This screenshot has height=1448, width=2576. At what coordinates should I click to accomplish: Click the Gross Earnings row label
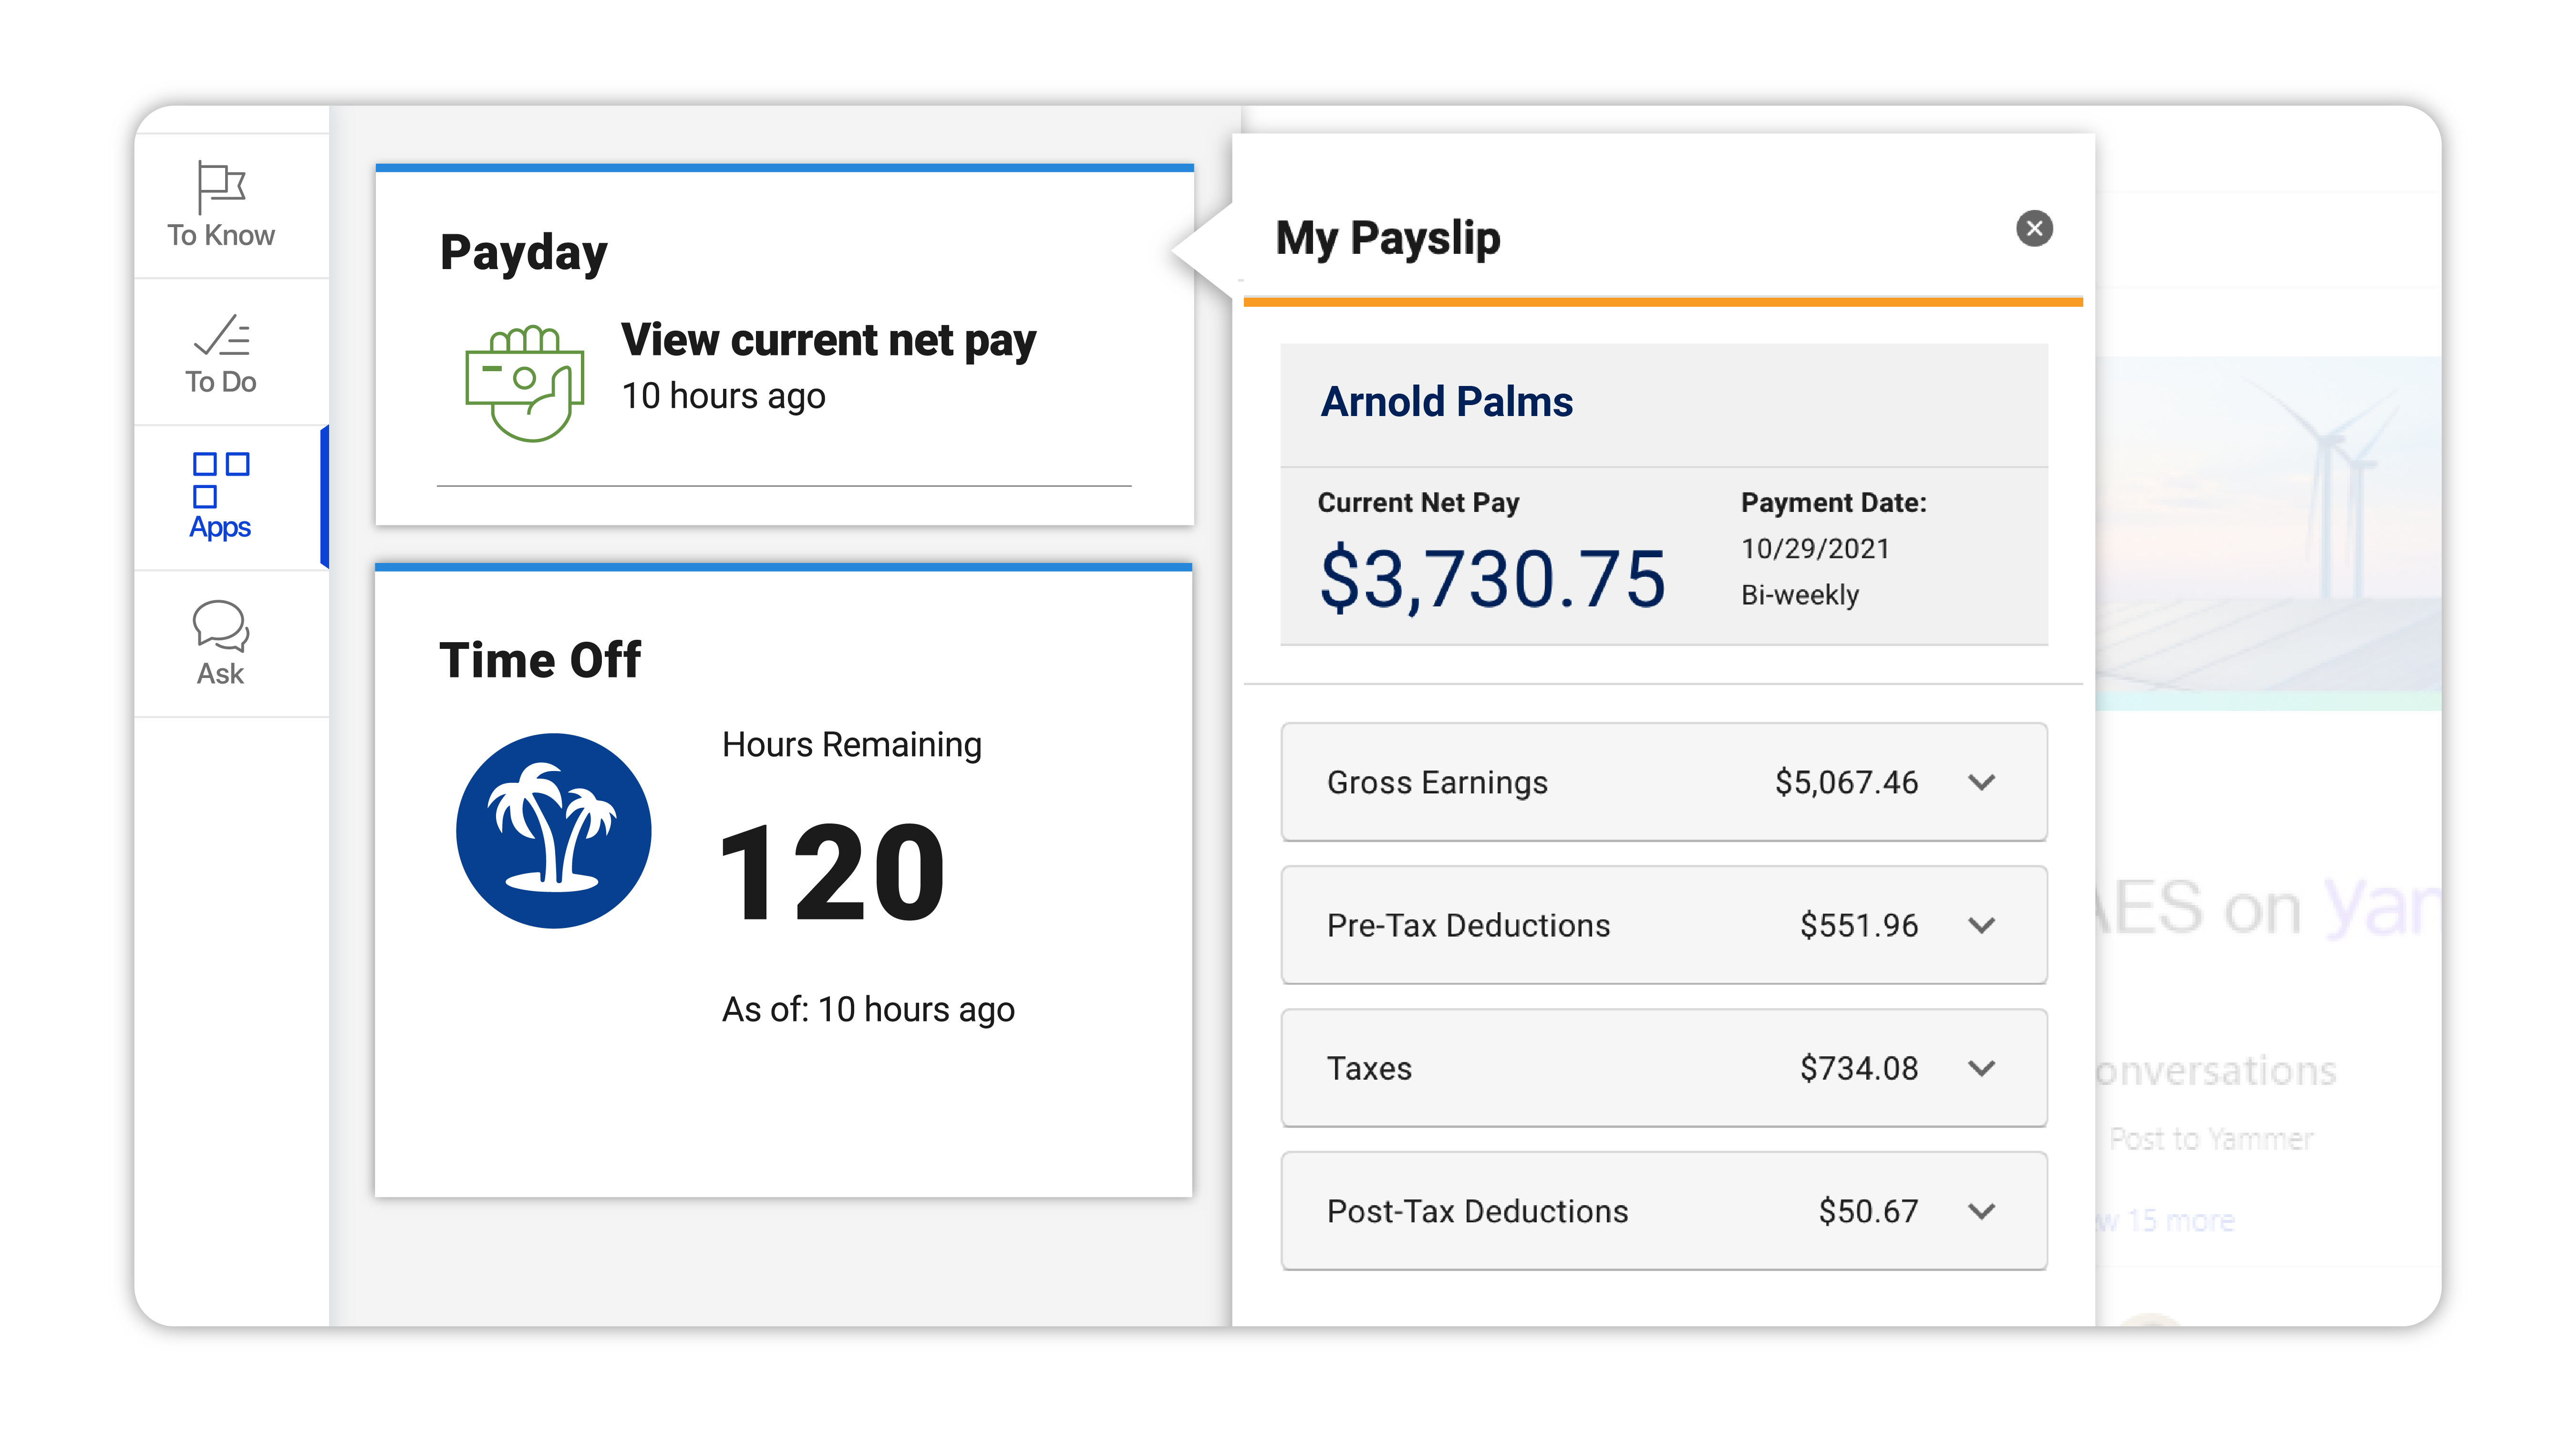click(x=1437, y=783)
